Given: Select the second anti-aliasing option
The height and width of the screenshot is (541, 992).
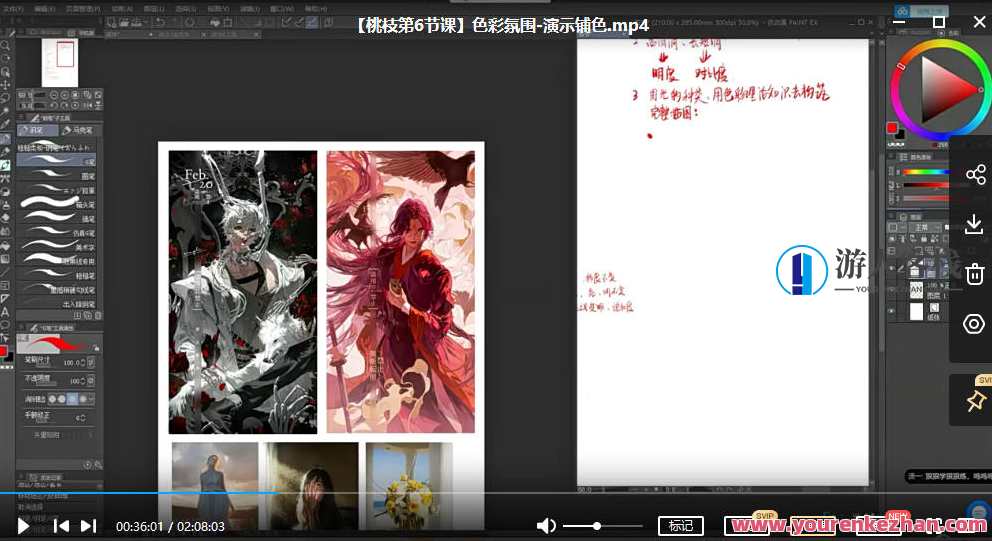Looking at the screenshot, I should 62,399.
